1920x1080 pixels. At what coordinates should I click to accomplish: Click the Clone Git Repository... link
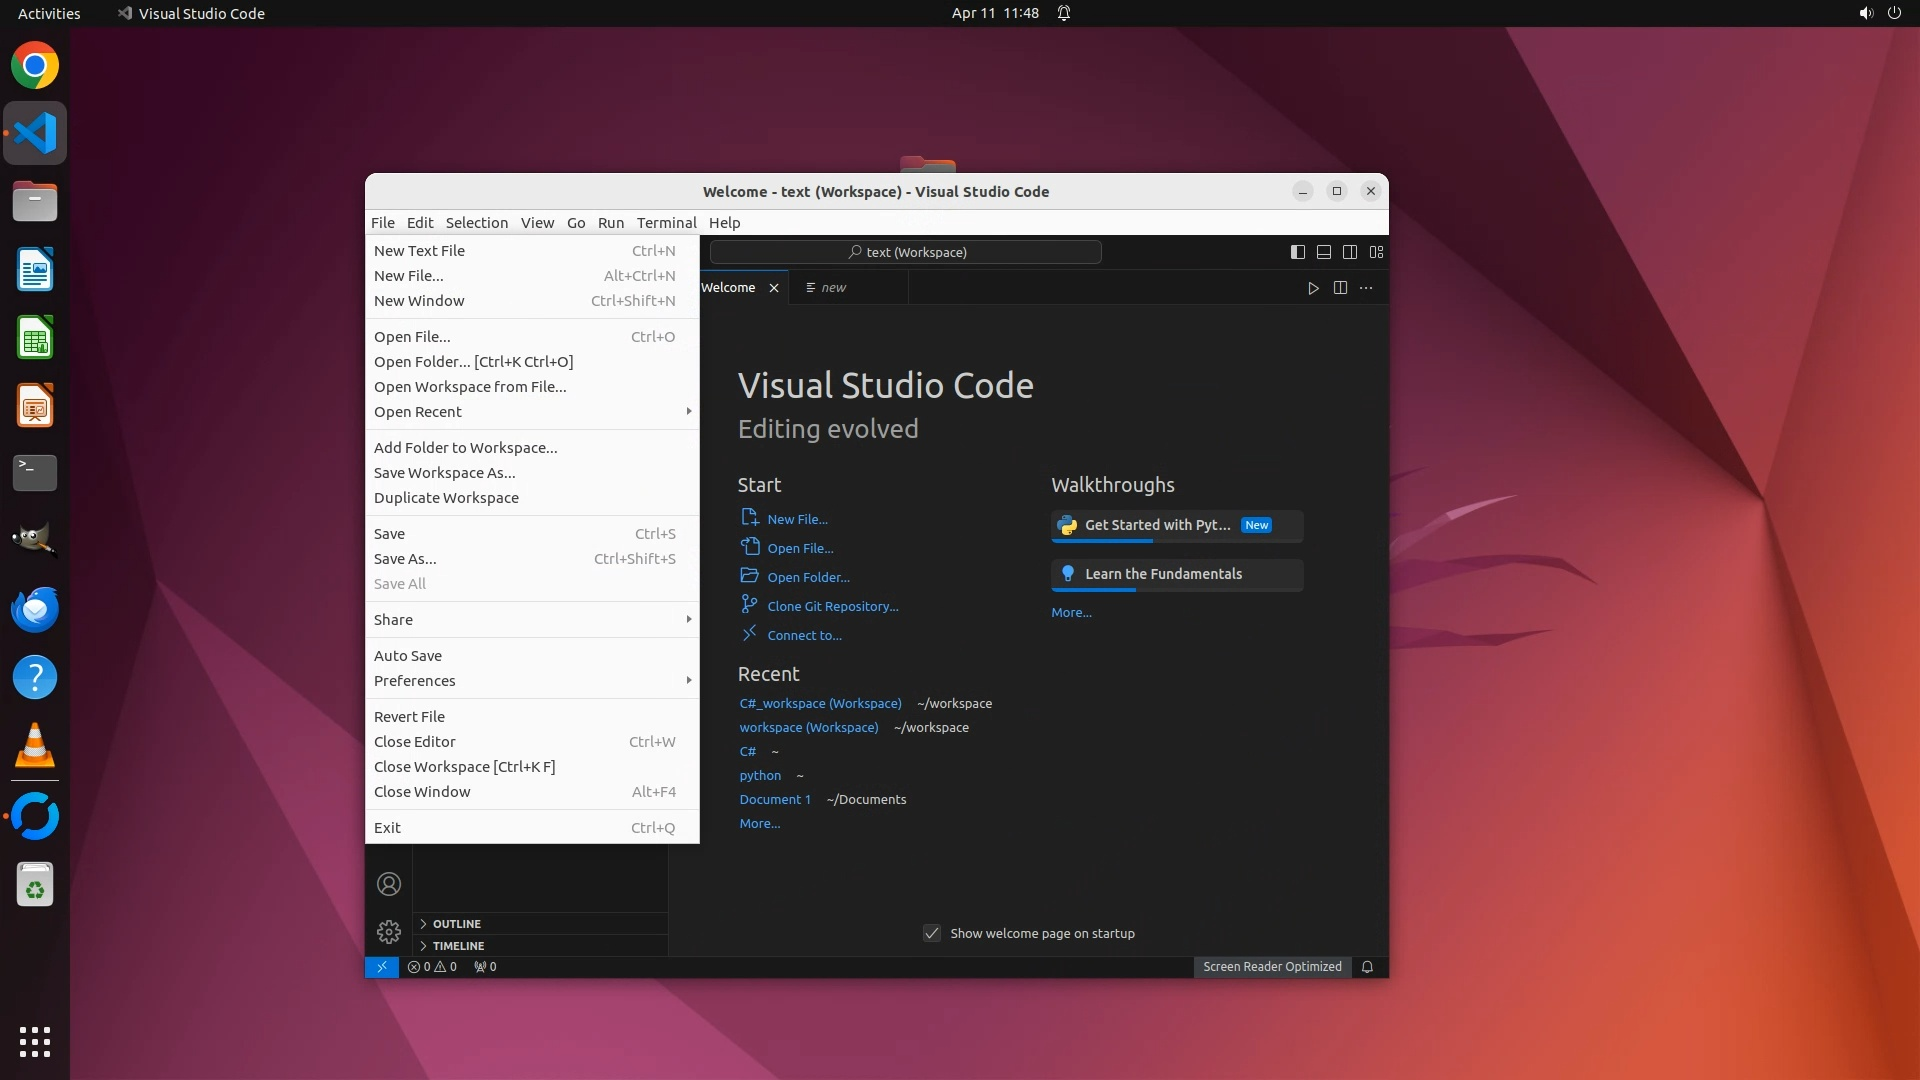tap(833, 606)
